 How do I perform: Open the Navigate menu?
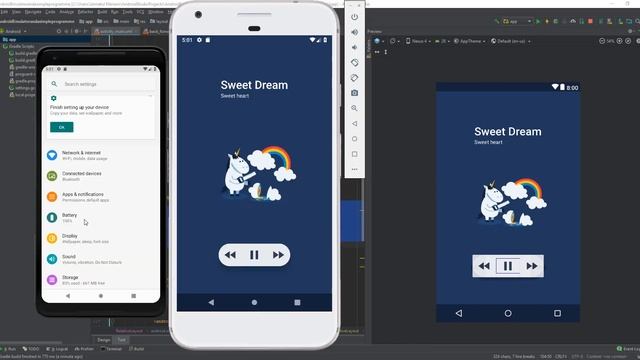33,12
